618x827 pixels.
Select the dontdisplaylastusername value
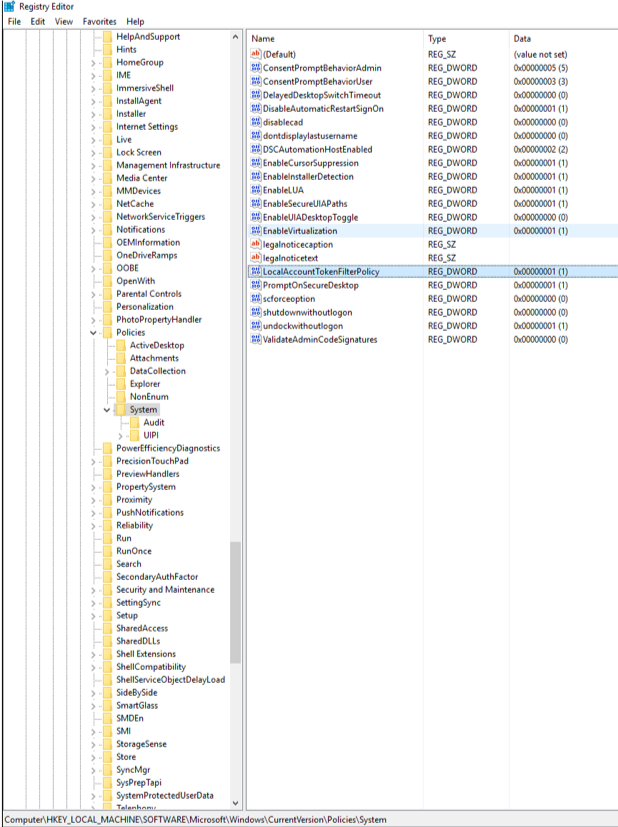click(310, 136)
